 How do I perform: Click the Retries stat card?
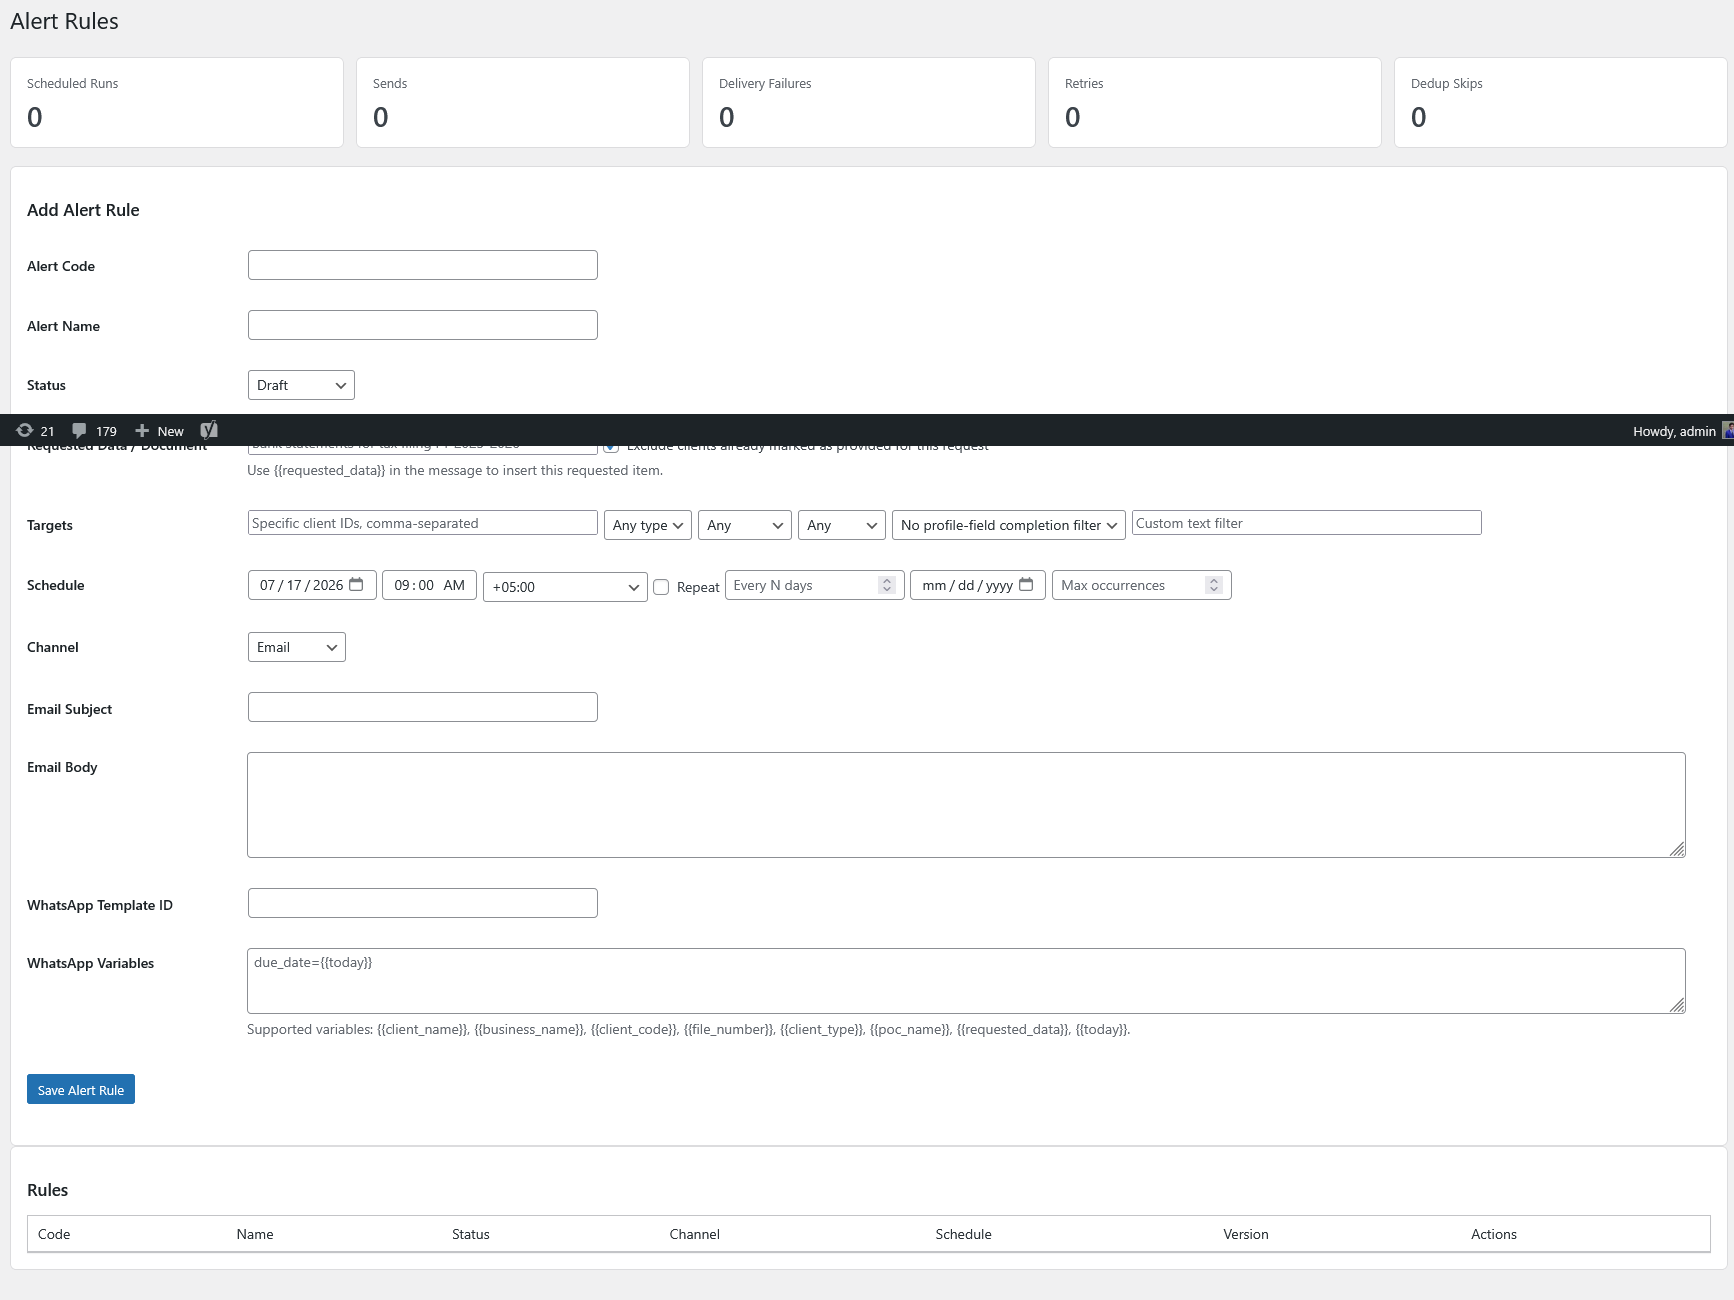[1215, 102]
